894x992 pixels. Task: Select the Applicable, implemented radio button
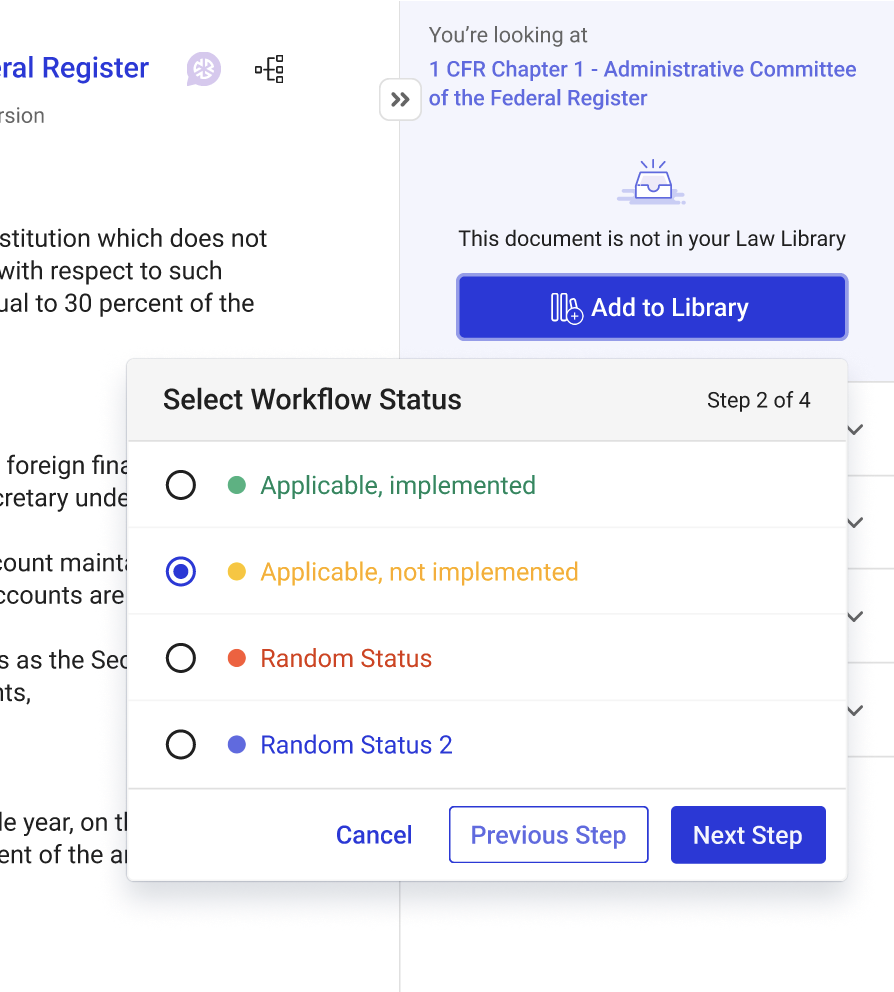pos(181,486)
